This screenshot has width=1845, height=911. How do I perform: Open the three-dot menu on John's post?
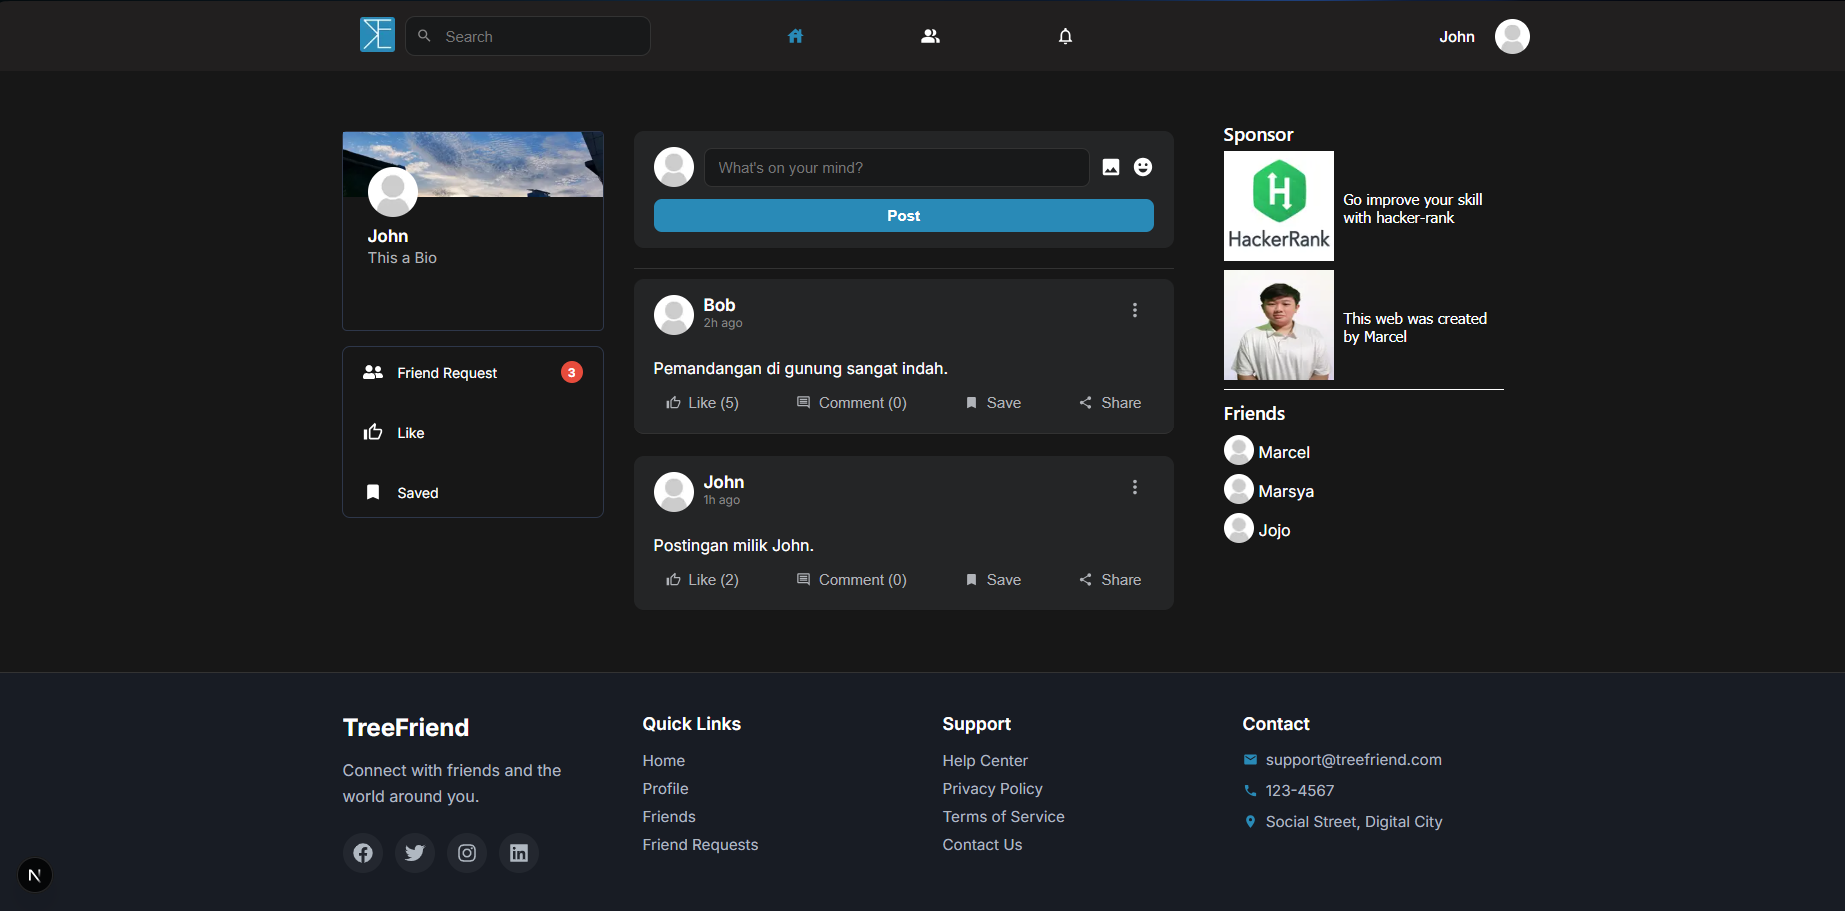tap(1134, 487)
